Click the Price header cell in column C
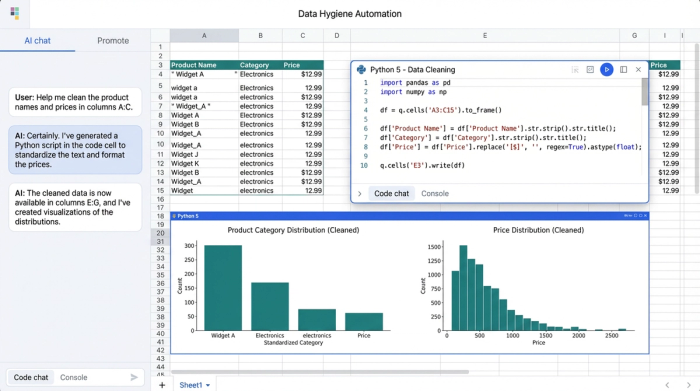 pyautogui.click(x=303, y=65)
